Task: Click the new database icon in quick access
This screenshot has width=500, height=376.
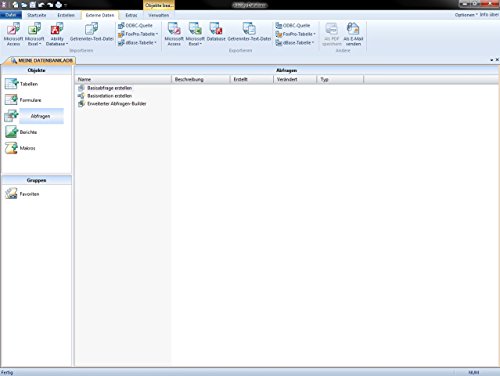Action: [x=15, y=5]
